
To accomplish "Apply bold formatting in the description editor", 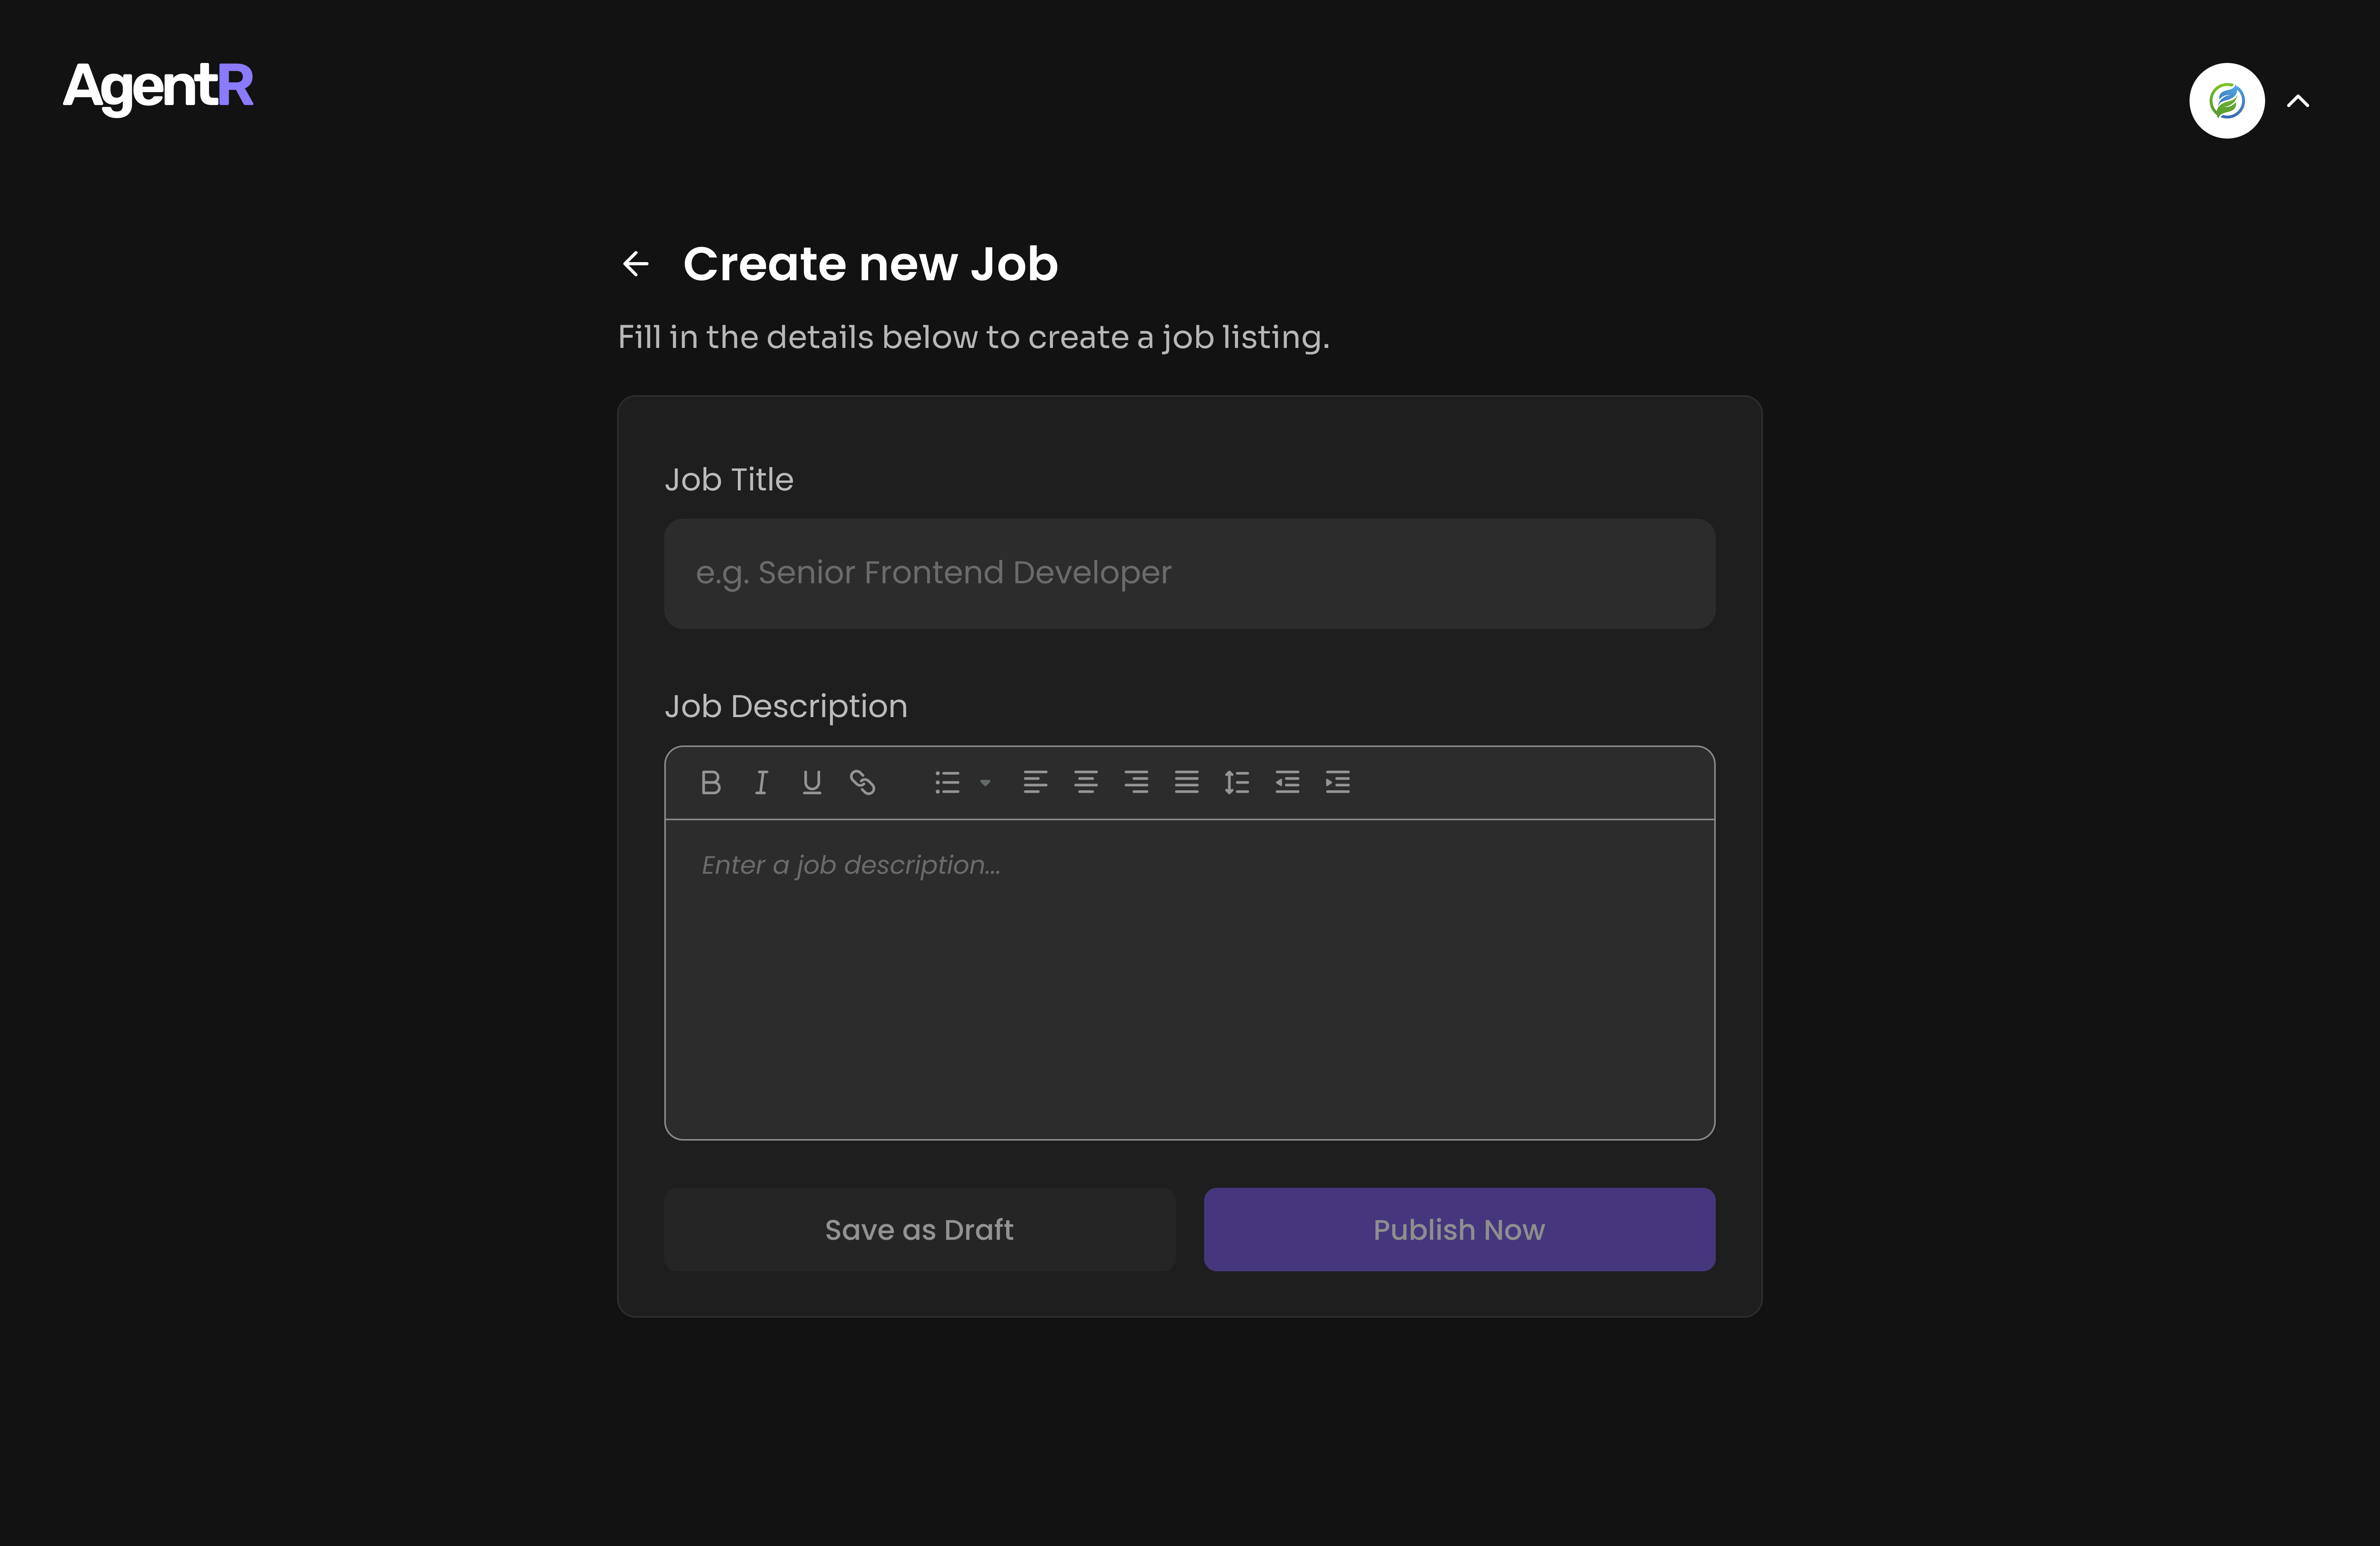I will 711,782.
